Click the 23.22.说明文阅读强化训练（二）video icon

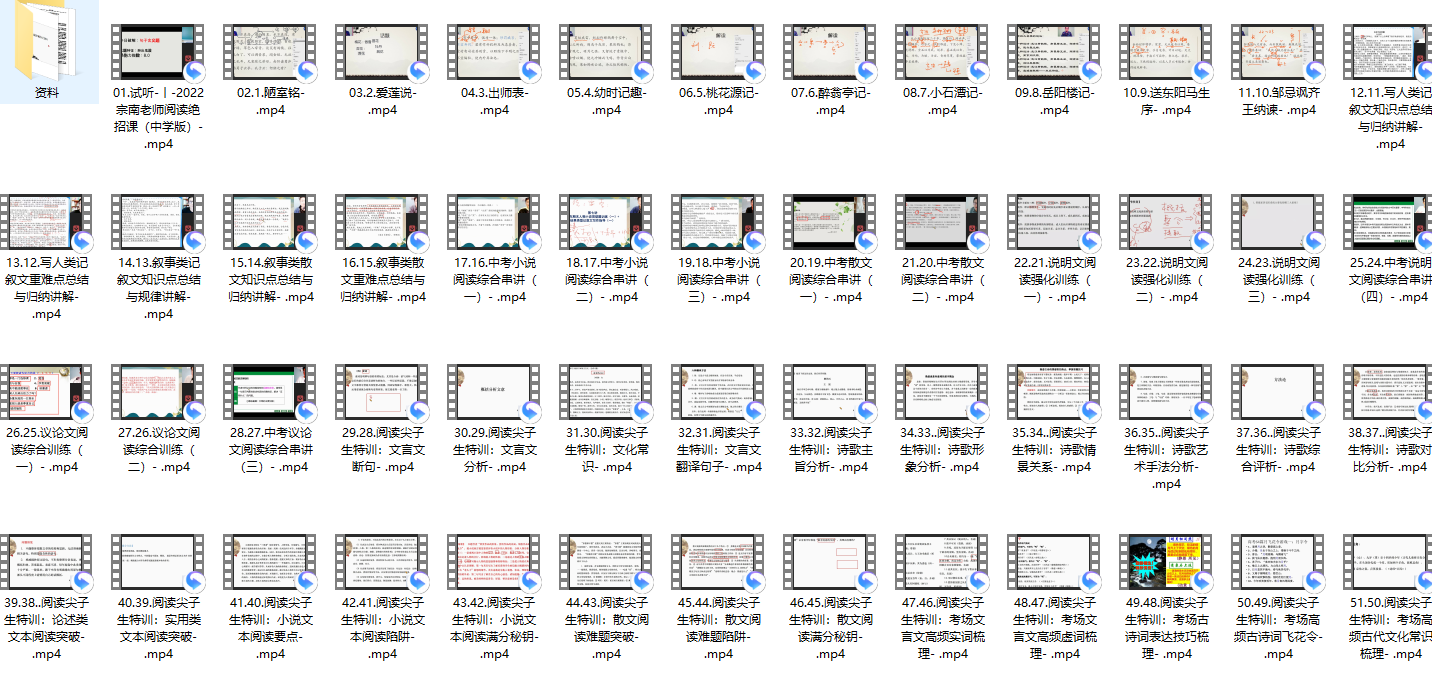pyautogui.click(x=1167, y=222)
